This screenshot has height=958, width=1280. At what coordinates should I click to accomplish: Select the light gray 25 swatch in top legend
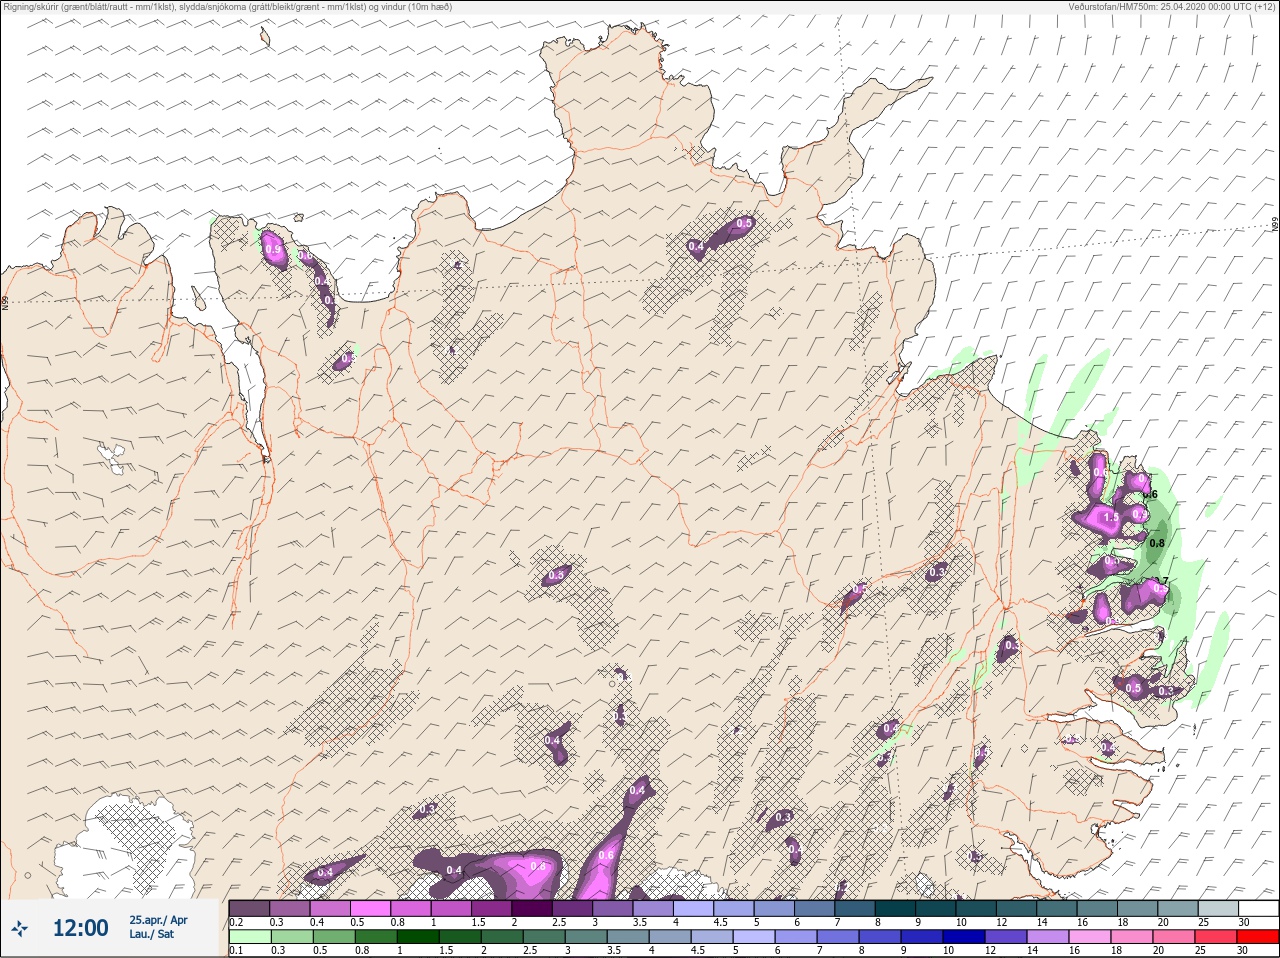coord(1218,908)
